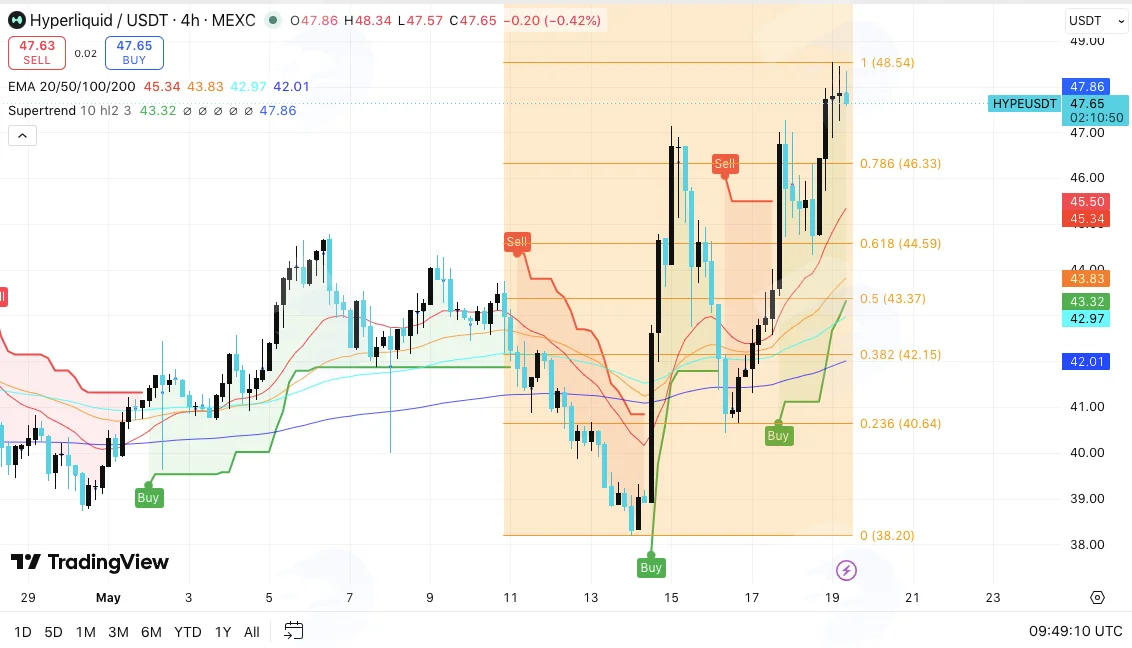Click the Supertrend 47.86 value in legend
This screenshot has height=648, width=1132.
(x=278, y=110)
